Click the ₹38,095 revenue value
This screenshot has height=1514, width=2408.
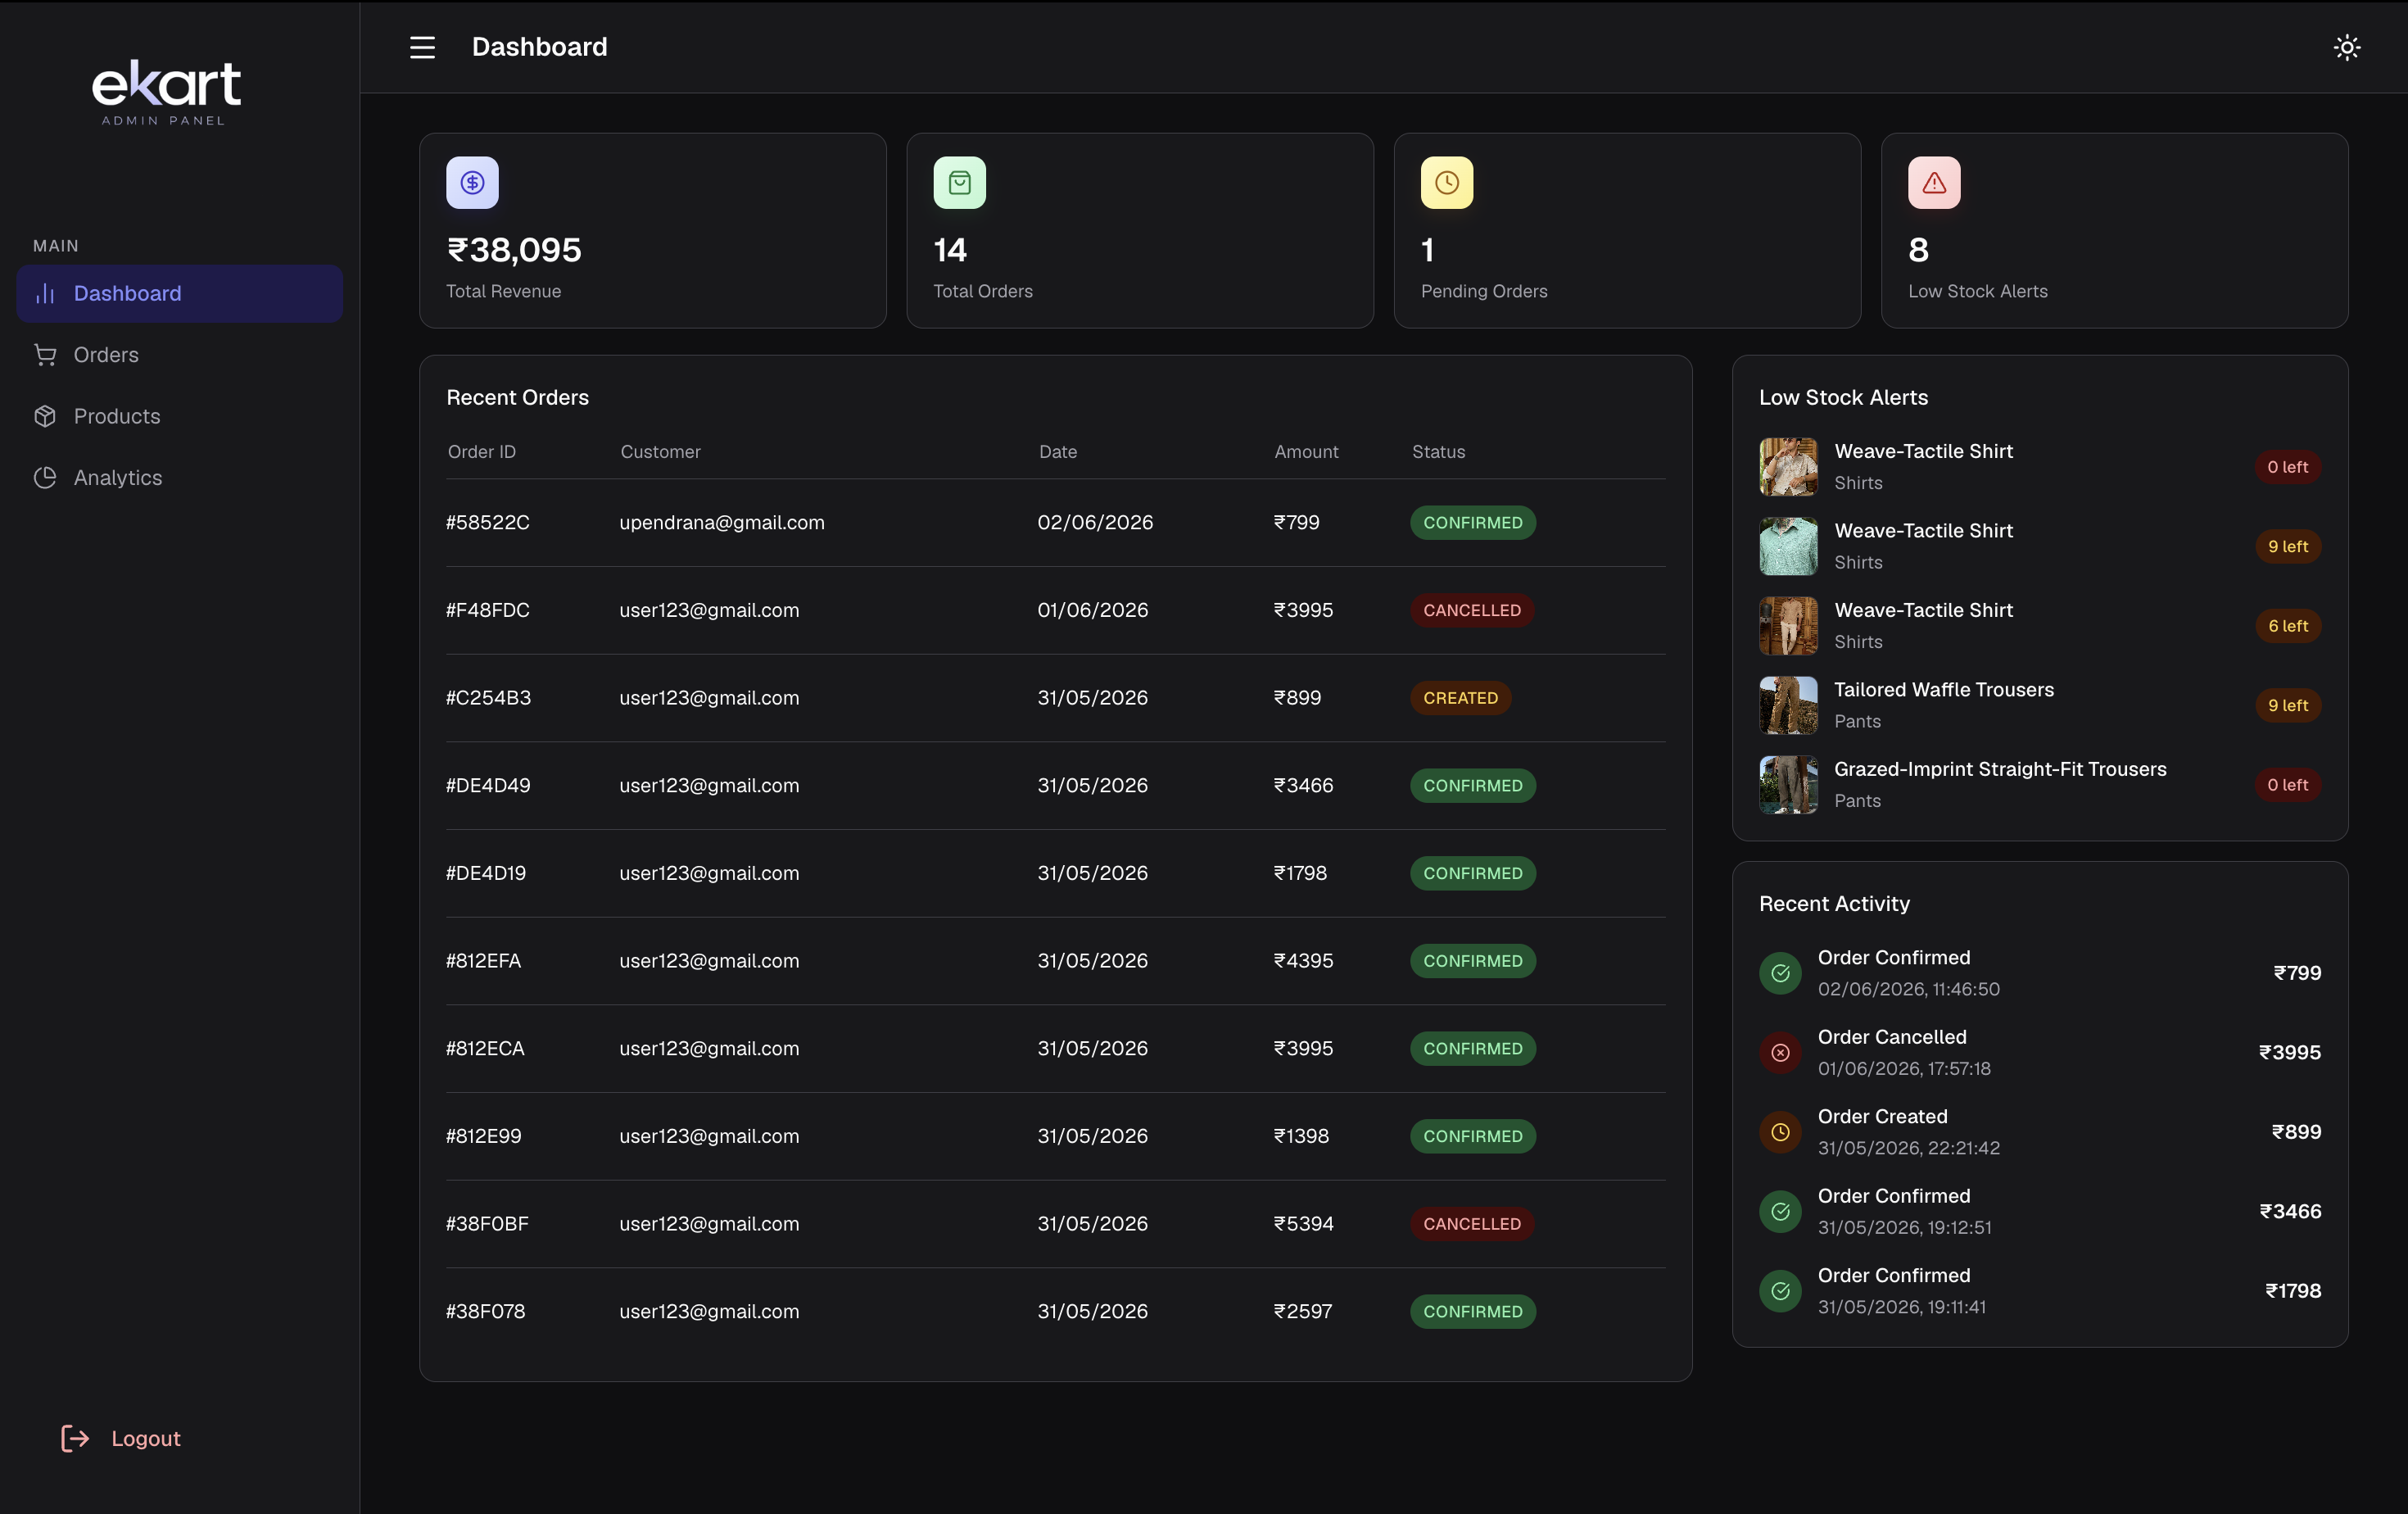tap(514, 250)
